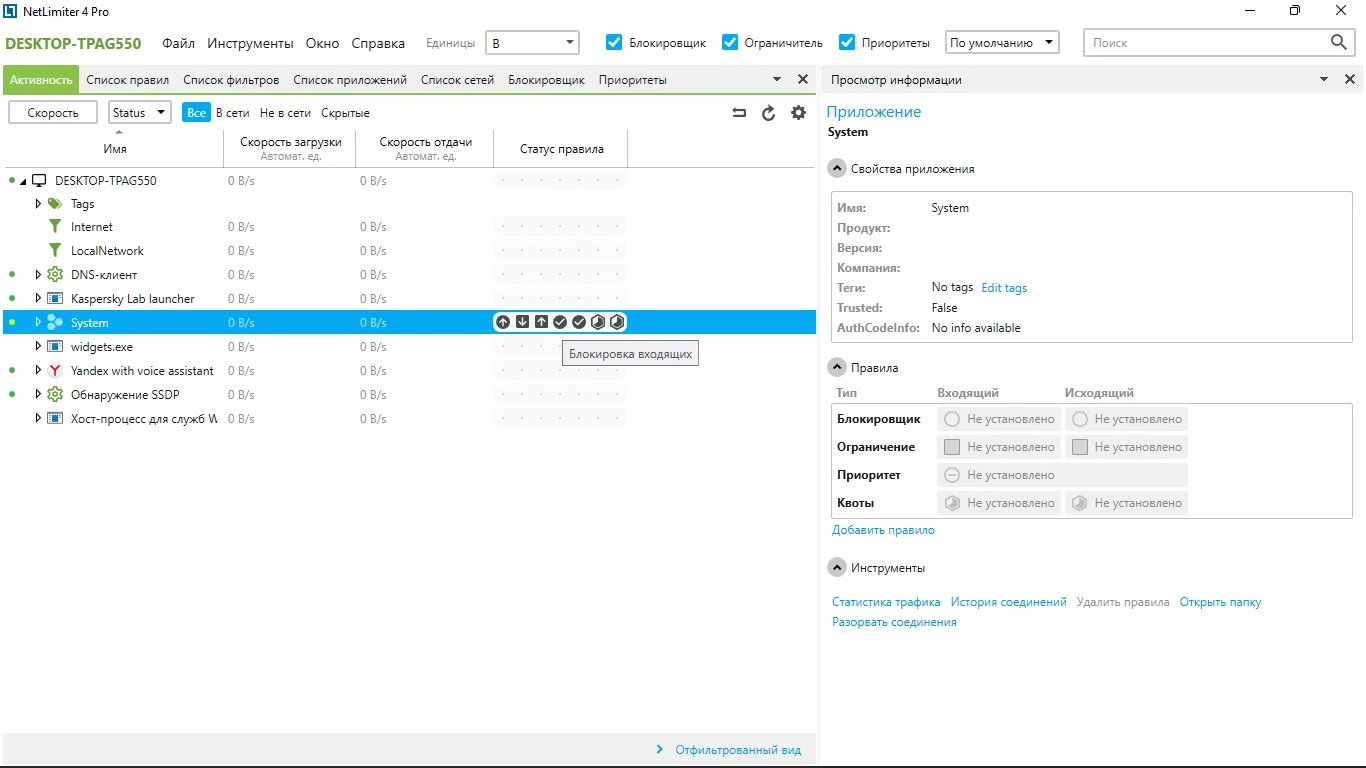Switch to the Список правил tab

point(128,80)
